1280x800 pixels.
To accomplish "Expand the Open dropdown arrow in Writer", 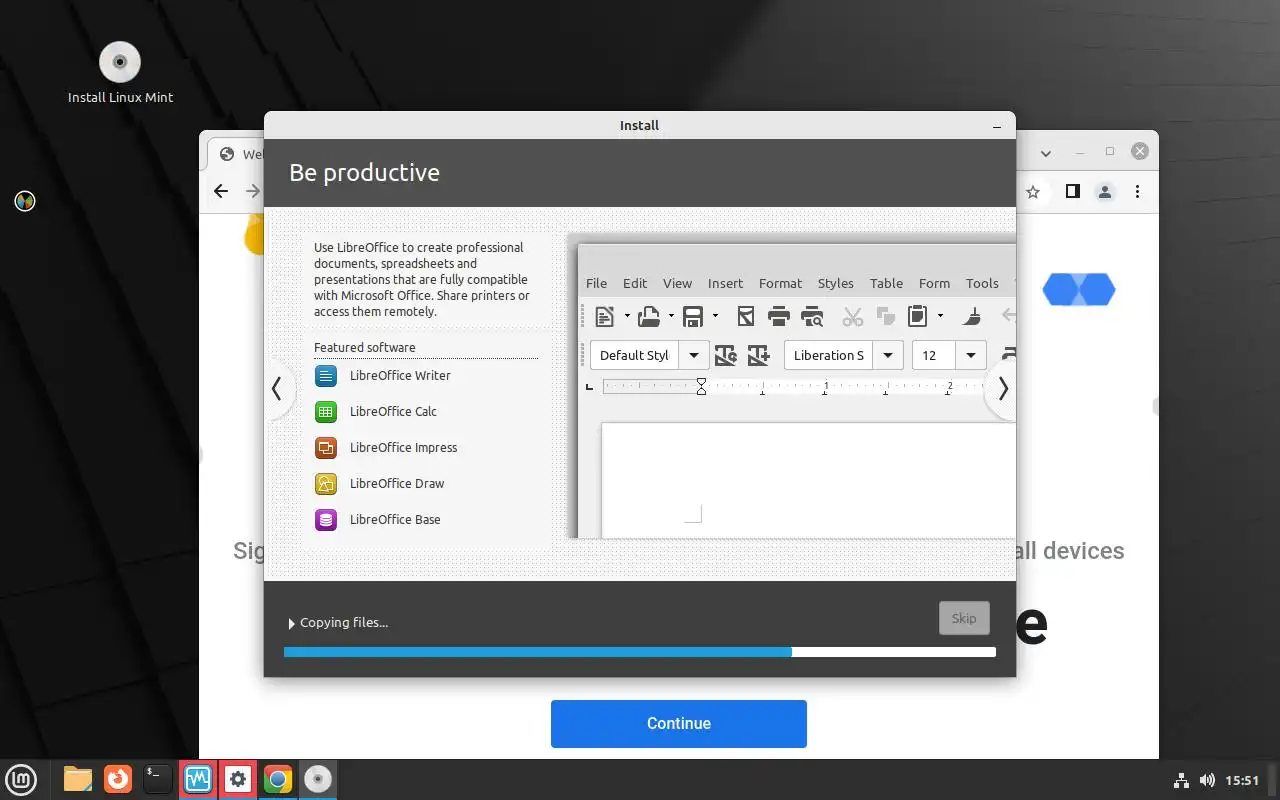I will pyautogui.click(x=671, y=317).
